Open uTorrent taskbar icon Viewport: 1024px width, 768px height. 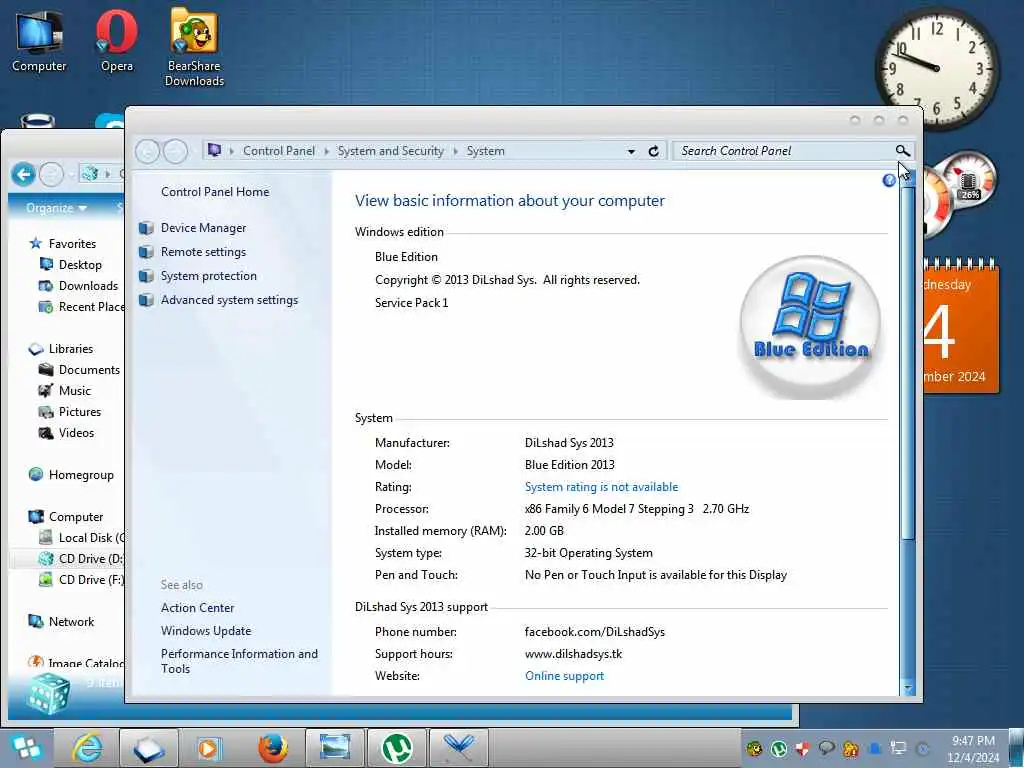pos(396,748)
